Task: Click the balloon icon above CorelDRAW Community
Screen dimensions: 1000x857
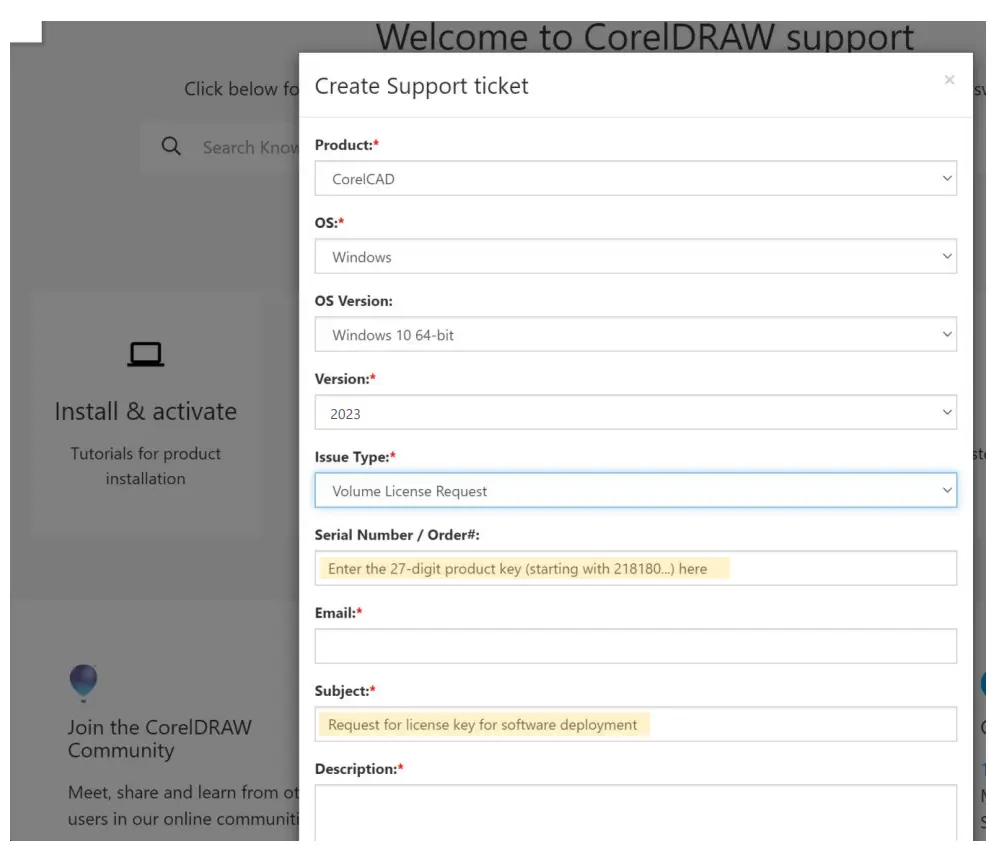Action: tap(84, 683)
